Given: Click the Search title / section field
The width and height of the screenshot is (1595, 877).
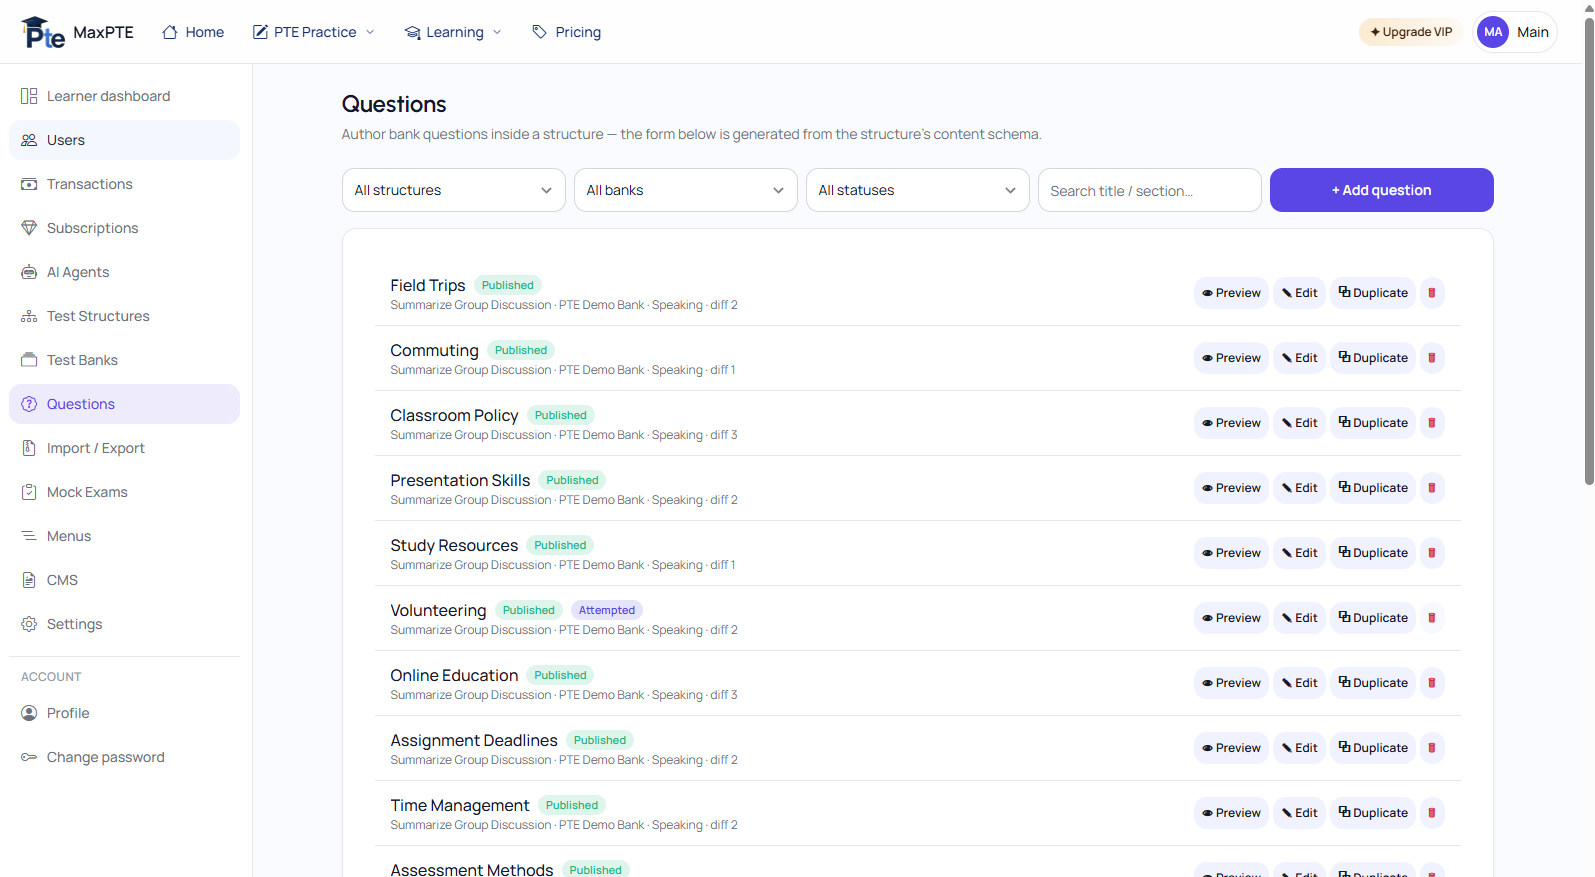Looking at the screenshot, I should coord(1150,190).
